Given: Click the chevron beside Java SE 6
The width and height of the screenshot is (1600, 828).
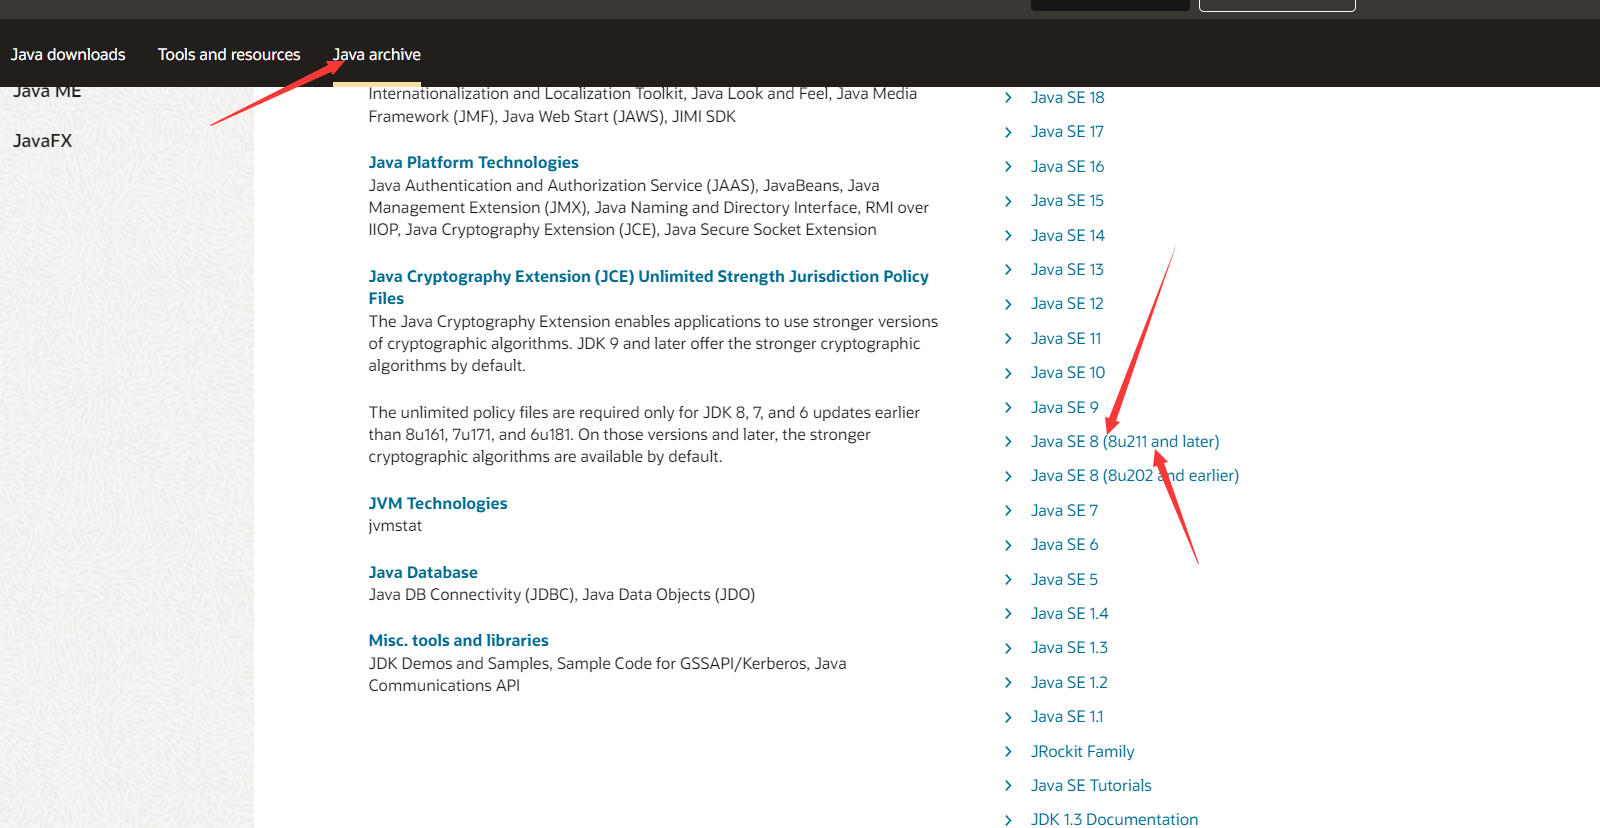Looking at the screenshot, I should tap(1008, 545).
